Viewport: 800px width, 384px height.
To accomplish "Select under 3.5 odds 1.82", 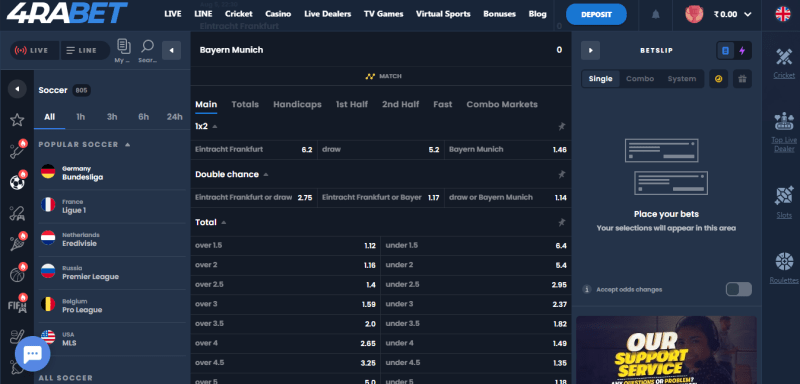I will tap(476, 324).
